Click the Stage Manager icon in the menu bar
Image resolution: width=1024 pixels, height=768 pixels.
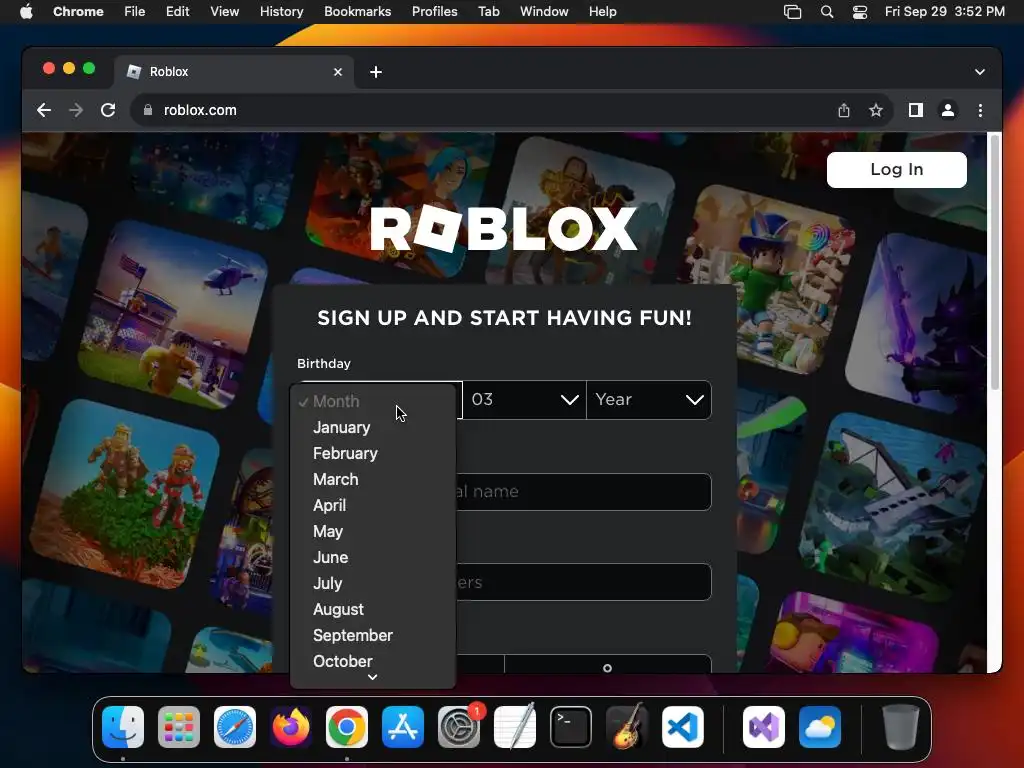(792, 12)
